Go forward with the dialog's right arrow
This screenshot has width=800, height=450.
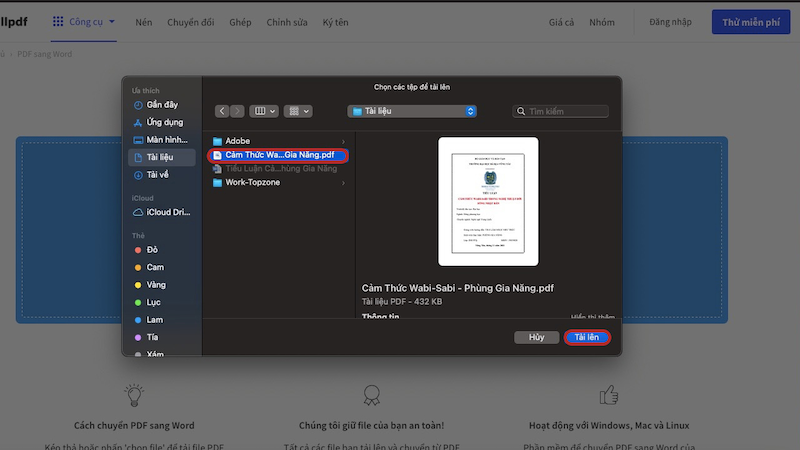coord(237,111)
